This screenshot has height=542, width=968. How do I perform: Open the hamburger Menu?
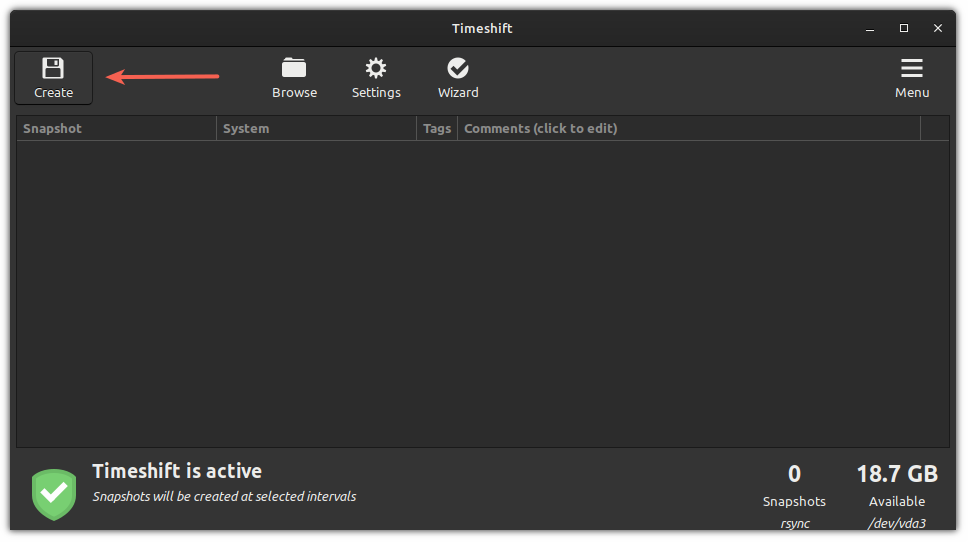[x=912, y=78]
